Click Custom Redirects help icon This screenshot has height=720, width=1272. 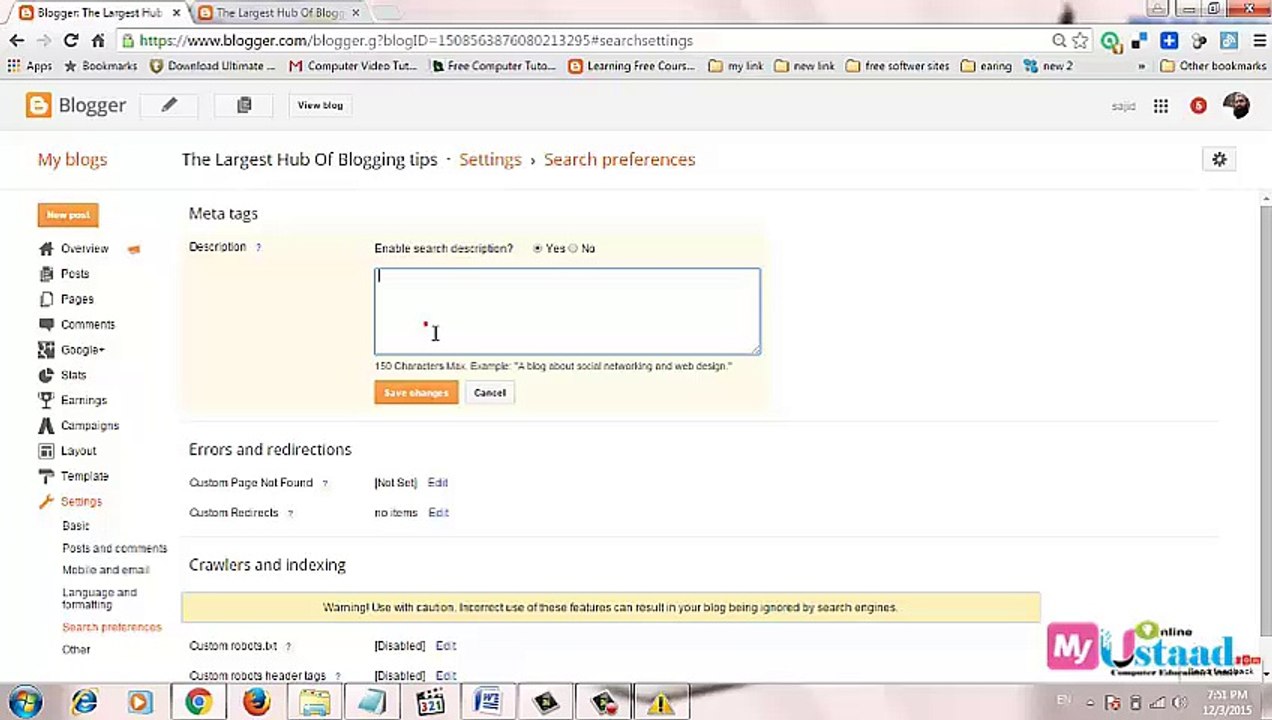(290, 513)
